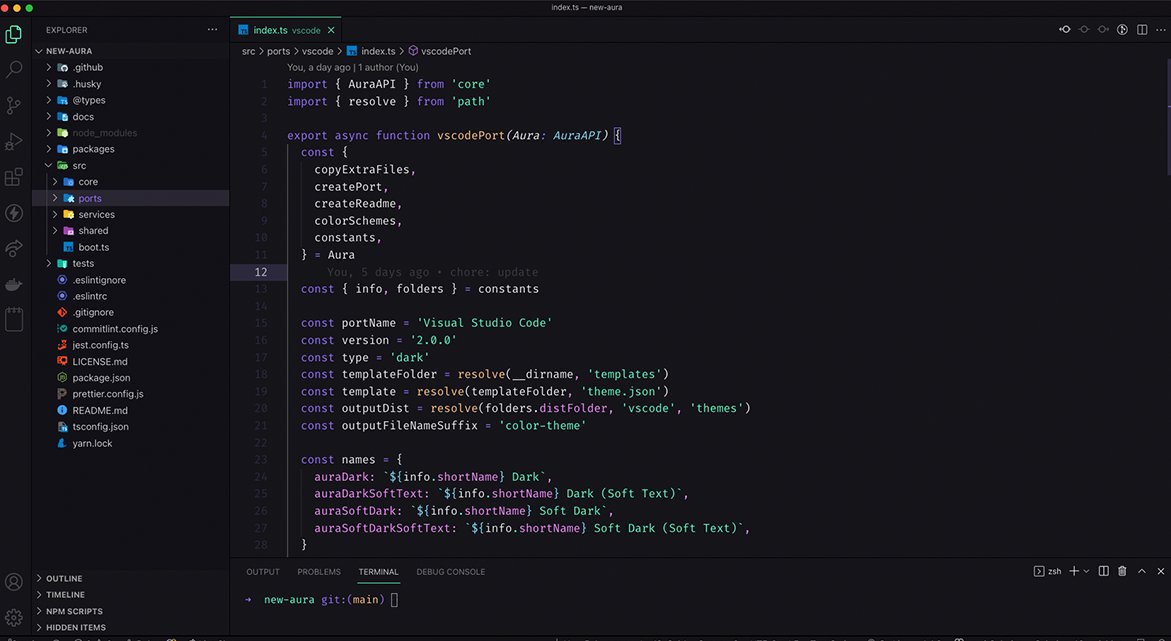Maximize the terminal panel with caret icon
This screenshot has width=1171, height=641.
1142,572
